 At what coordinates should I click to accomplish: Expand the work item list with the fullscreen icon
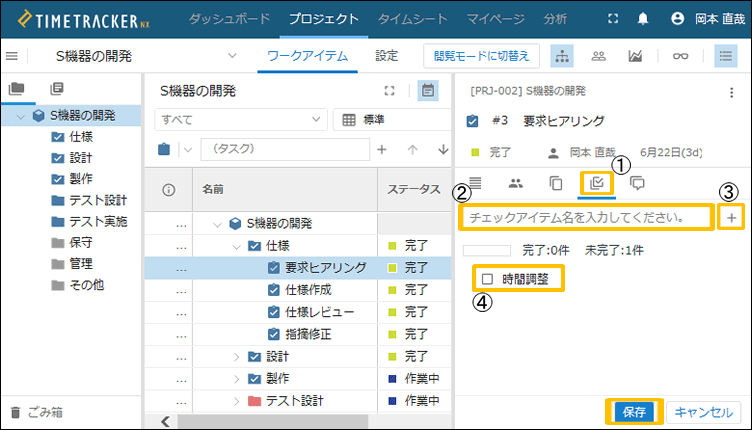coord(389,91)
